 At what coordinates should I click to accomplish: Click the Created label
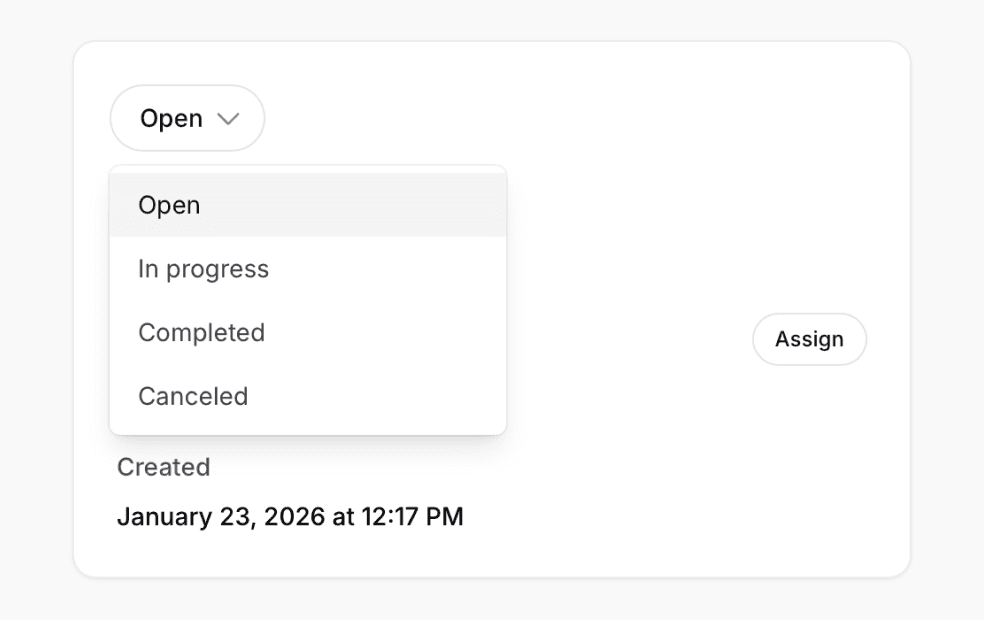click(163, 467)
